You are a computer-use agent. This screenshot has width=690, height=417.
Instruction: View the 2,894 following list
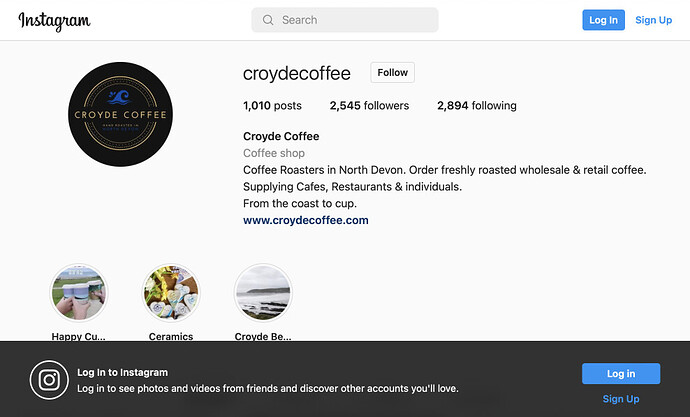pyautogui.click(x=477, y=106)
